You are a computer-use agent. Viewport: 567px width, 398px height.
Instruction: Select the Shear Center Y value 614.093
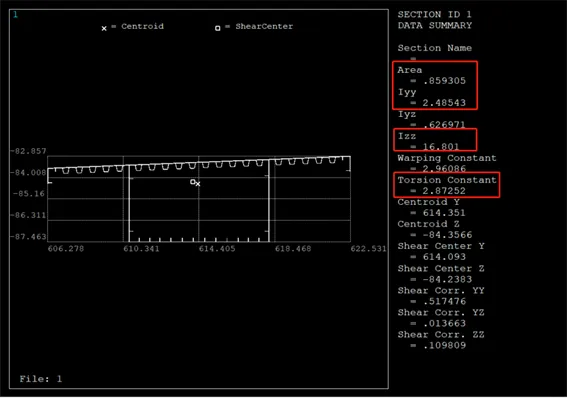(x=444, y=257)
